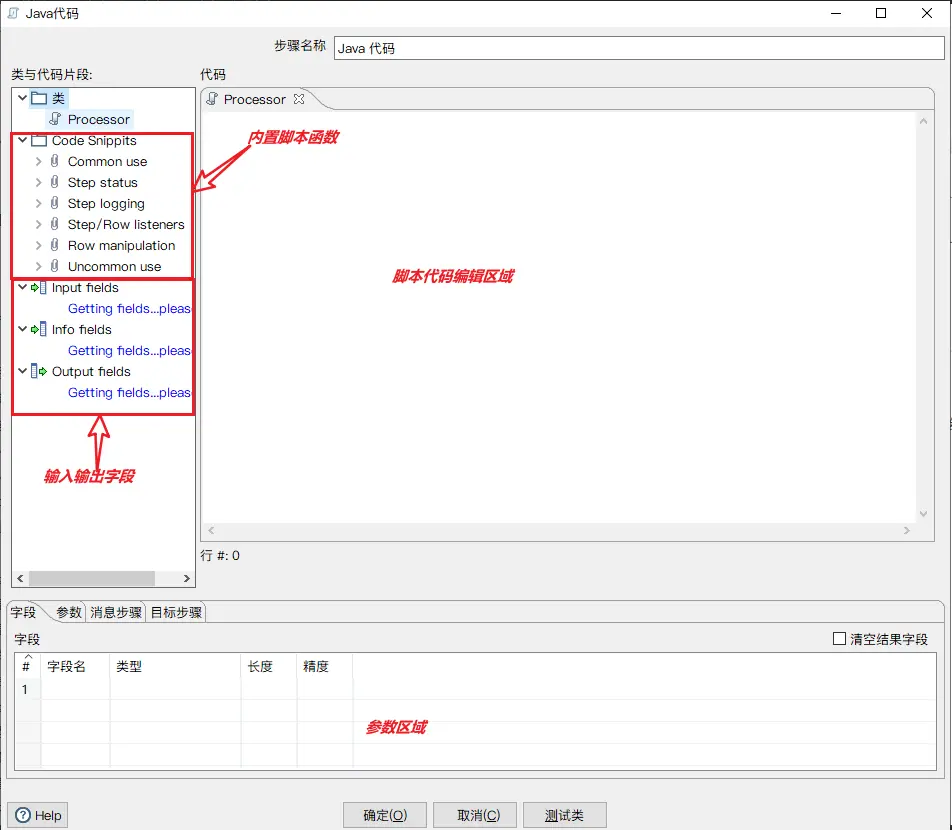Click the 字段名 column header
This screenshot has height=830, width=952.
click(x=75, y=666)
